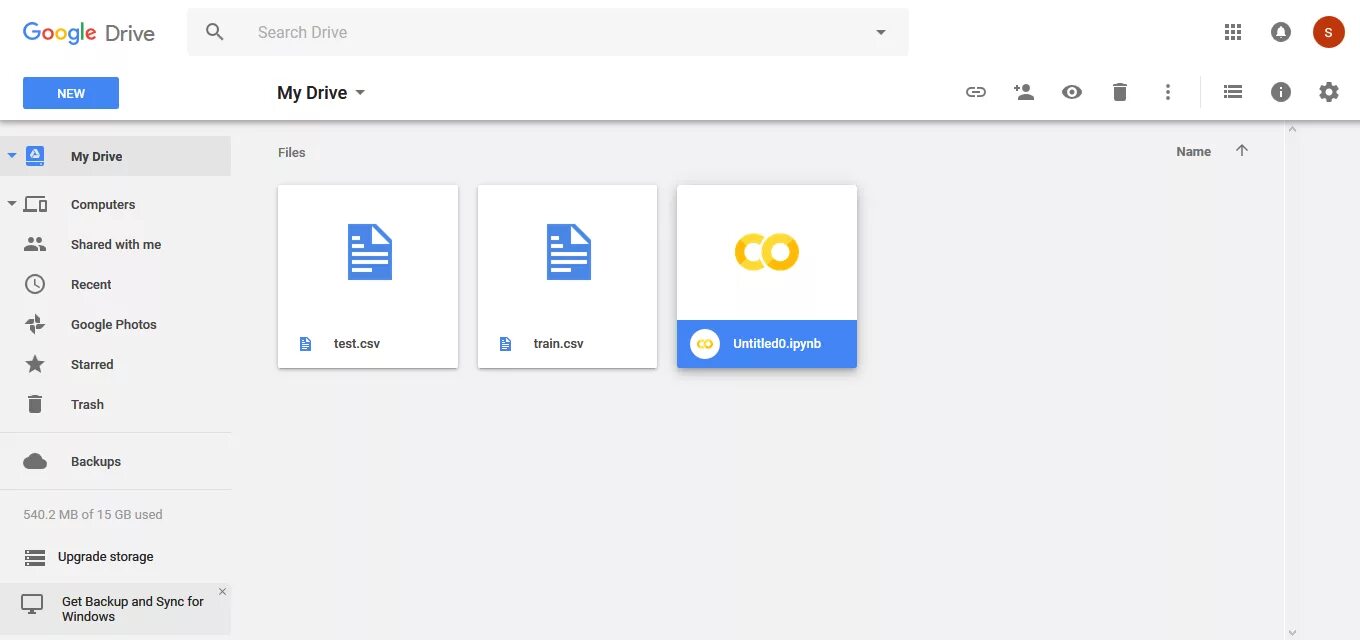
Task: Click the Shared with me people icon
Action: coord(35,244)
